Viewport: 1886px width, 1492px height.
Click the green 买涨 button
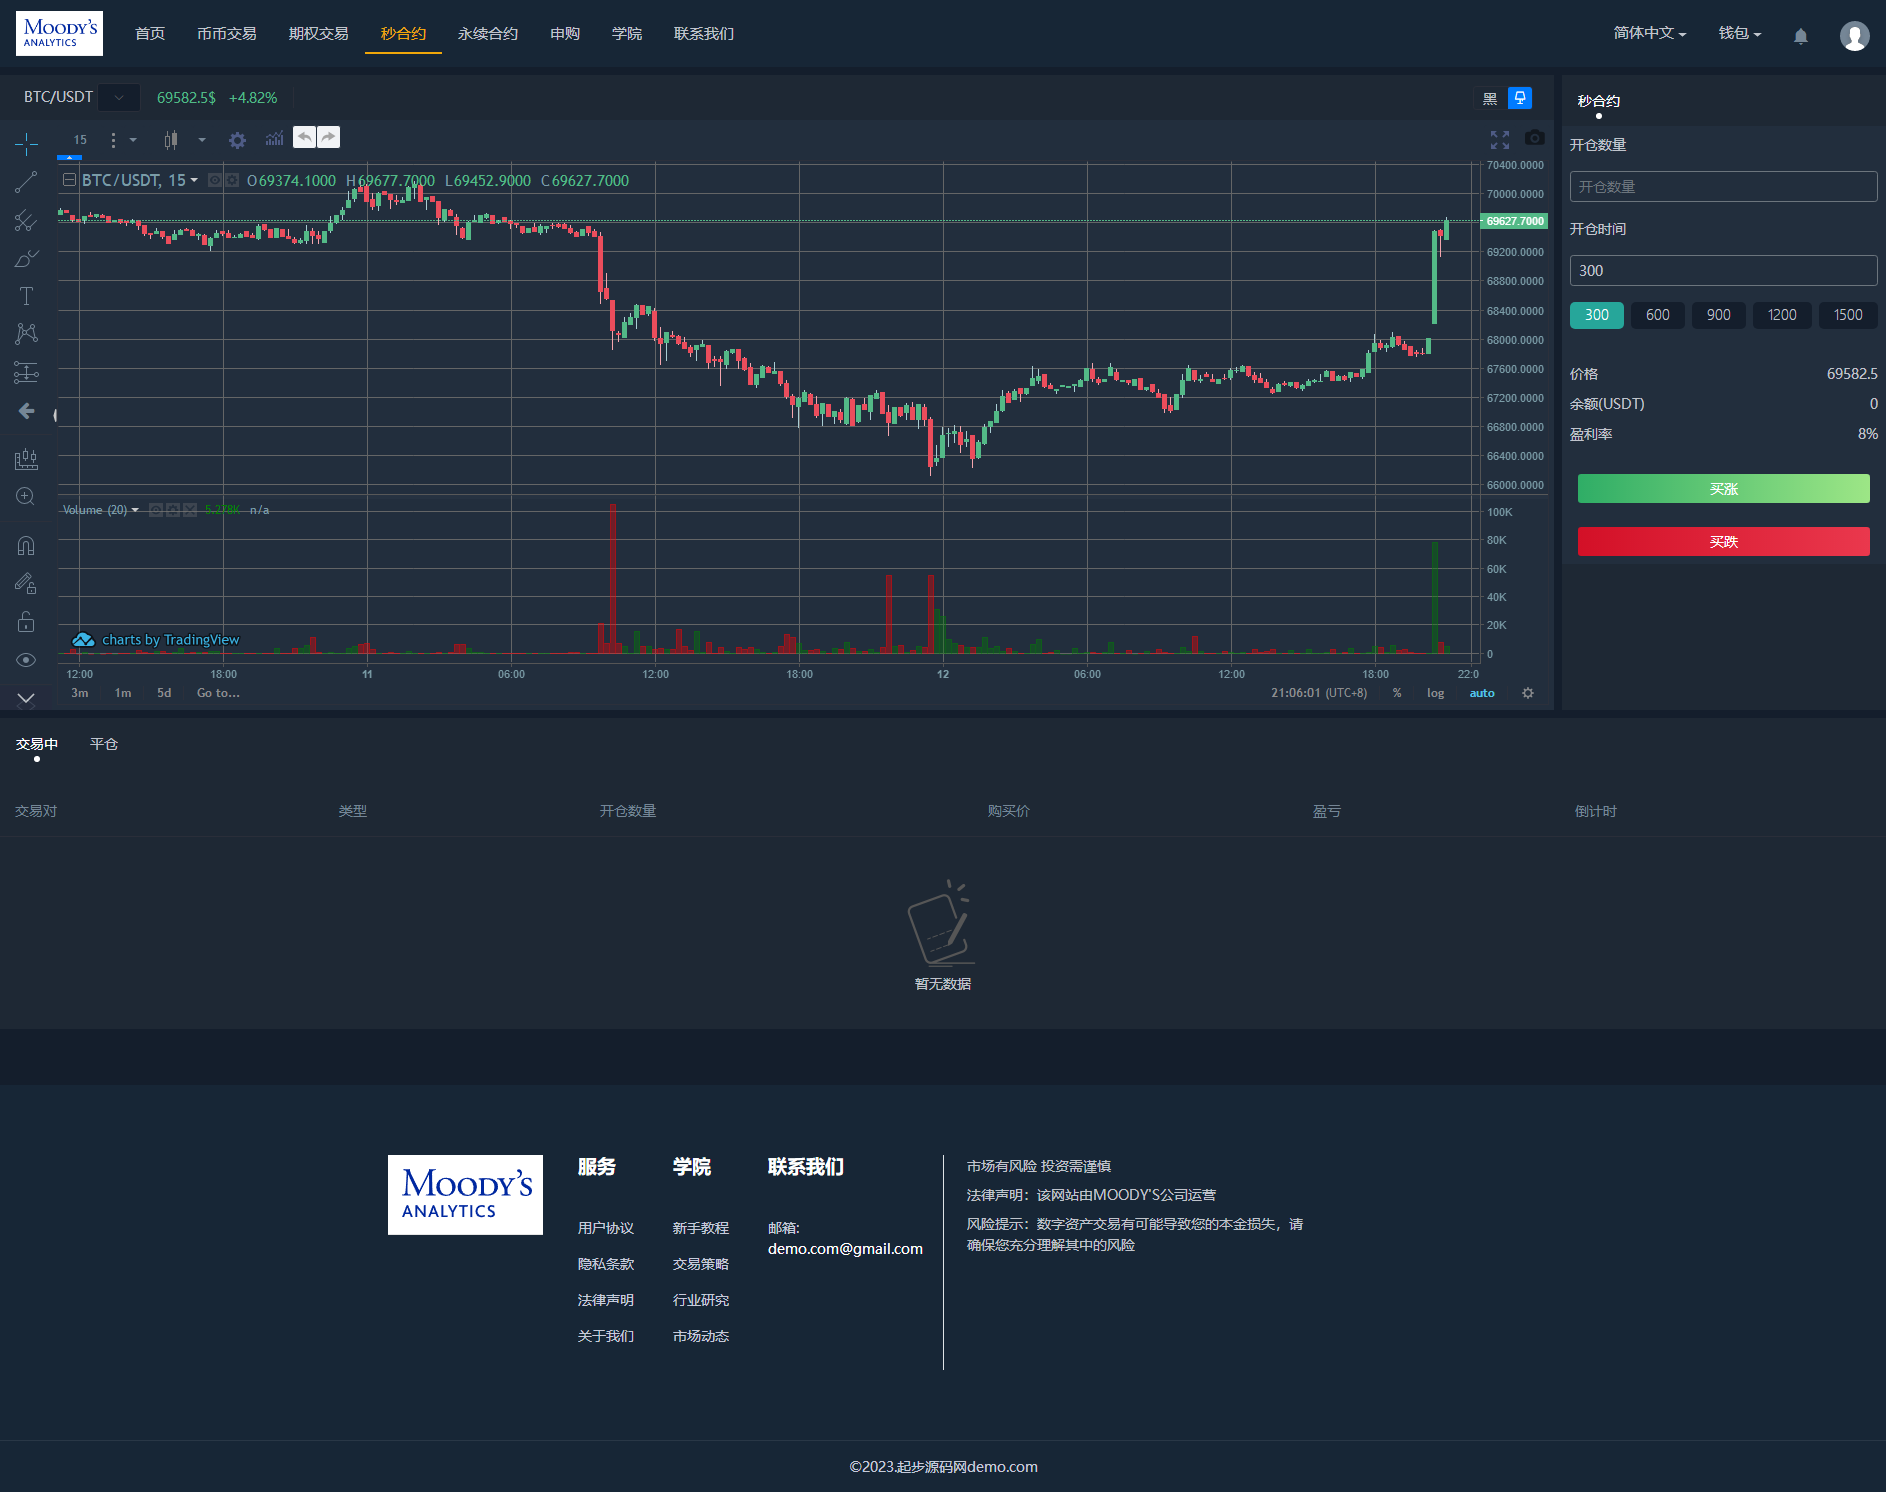point(1724,489)
